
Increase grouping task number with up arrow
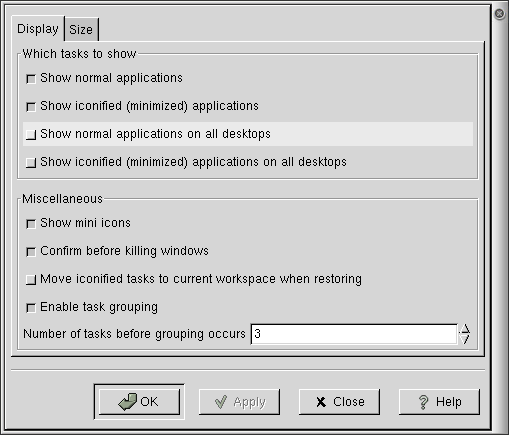pyautogui.click(x=465, y=329)
